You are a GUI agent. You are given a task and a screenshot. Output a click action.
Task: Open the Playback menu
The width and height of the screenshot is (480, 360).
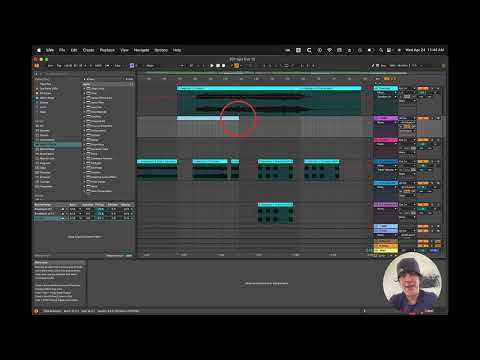pos(107,50)
